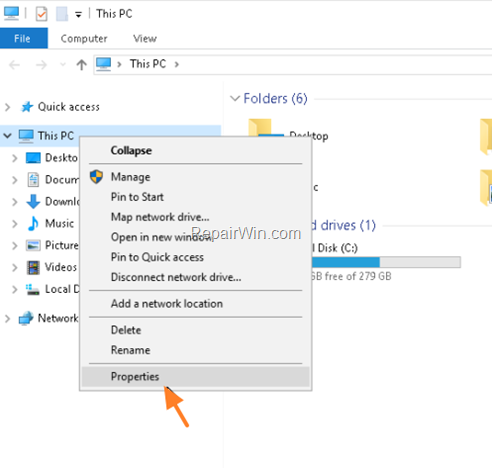Click Pin to Quick access entry
Image resolution: width=492 pixels, height=468 pixels.
point(195,257)
